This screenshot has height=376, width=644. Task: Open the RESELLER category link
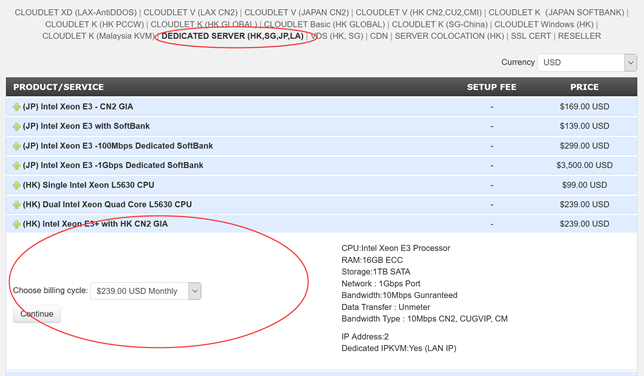pyautogui.click(x=579, y=36)
